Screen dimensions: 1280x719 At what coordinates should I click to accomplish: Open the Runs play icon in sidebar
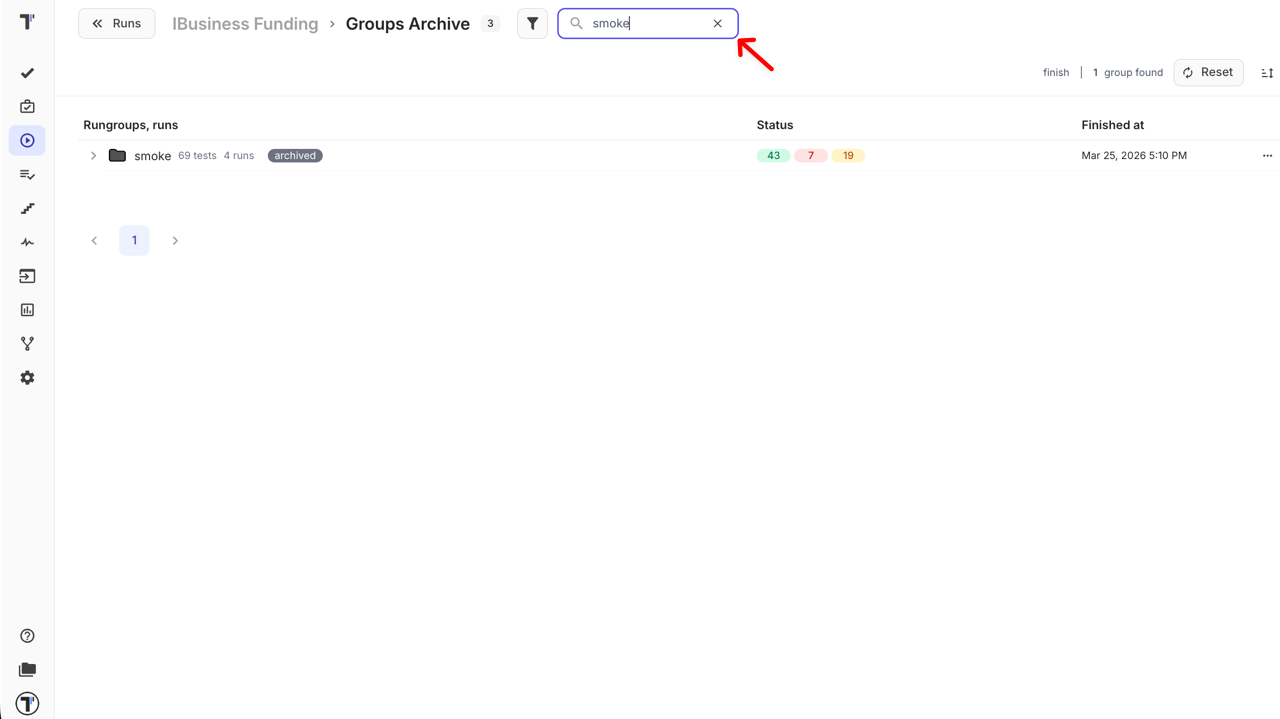[27, 141]
